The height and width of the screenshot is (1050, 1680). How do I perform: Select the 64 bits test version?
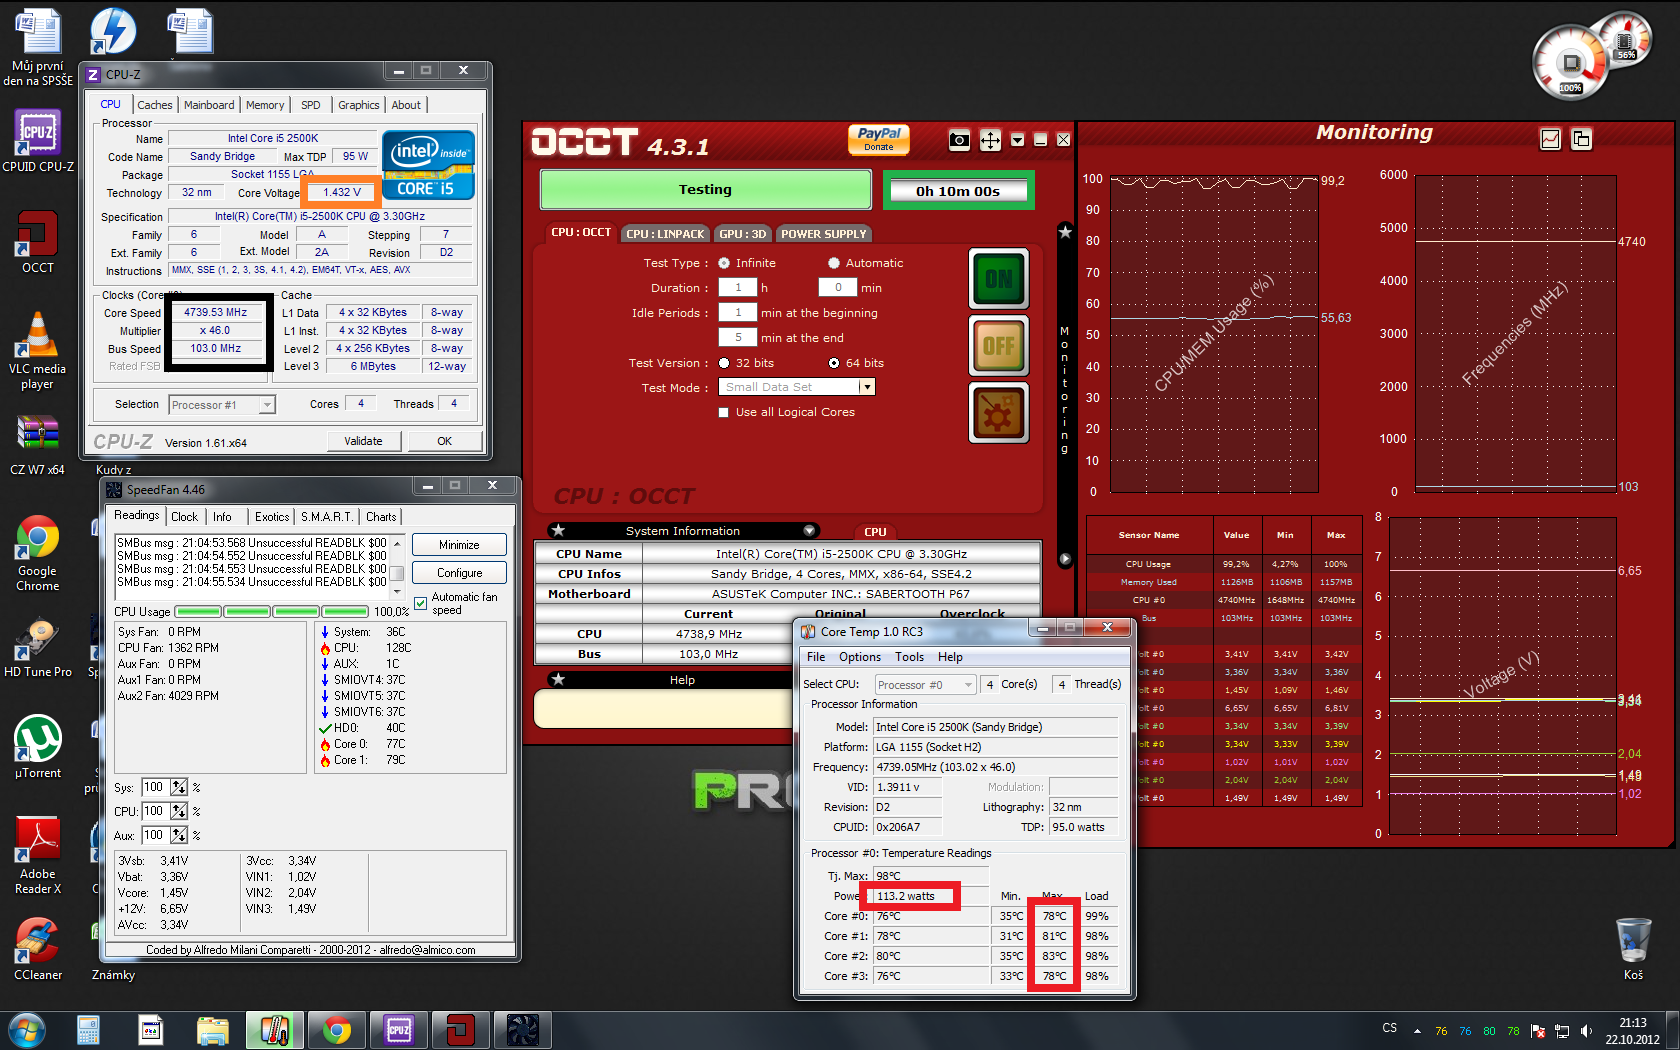tap(834, 363)
